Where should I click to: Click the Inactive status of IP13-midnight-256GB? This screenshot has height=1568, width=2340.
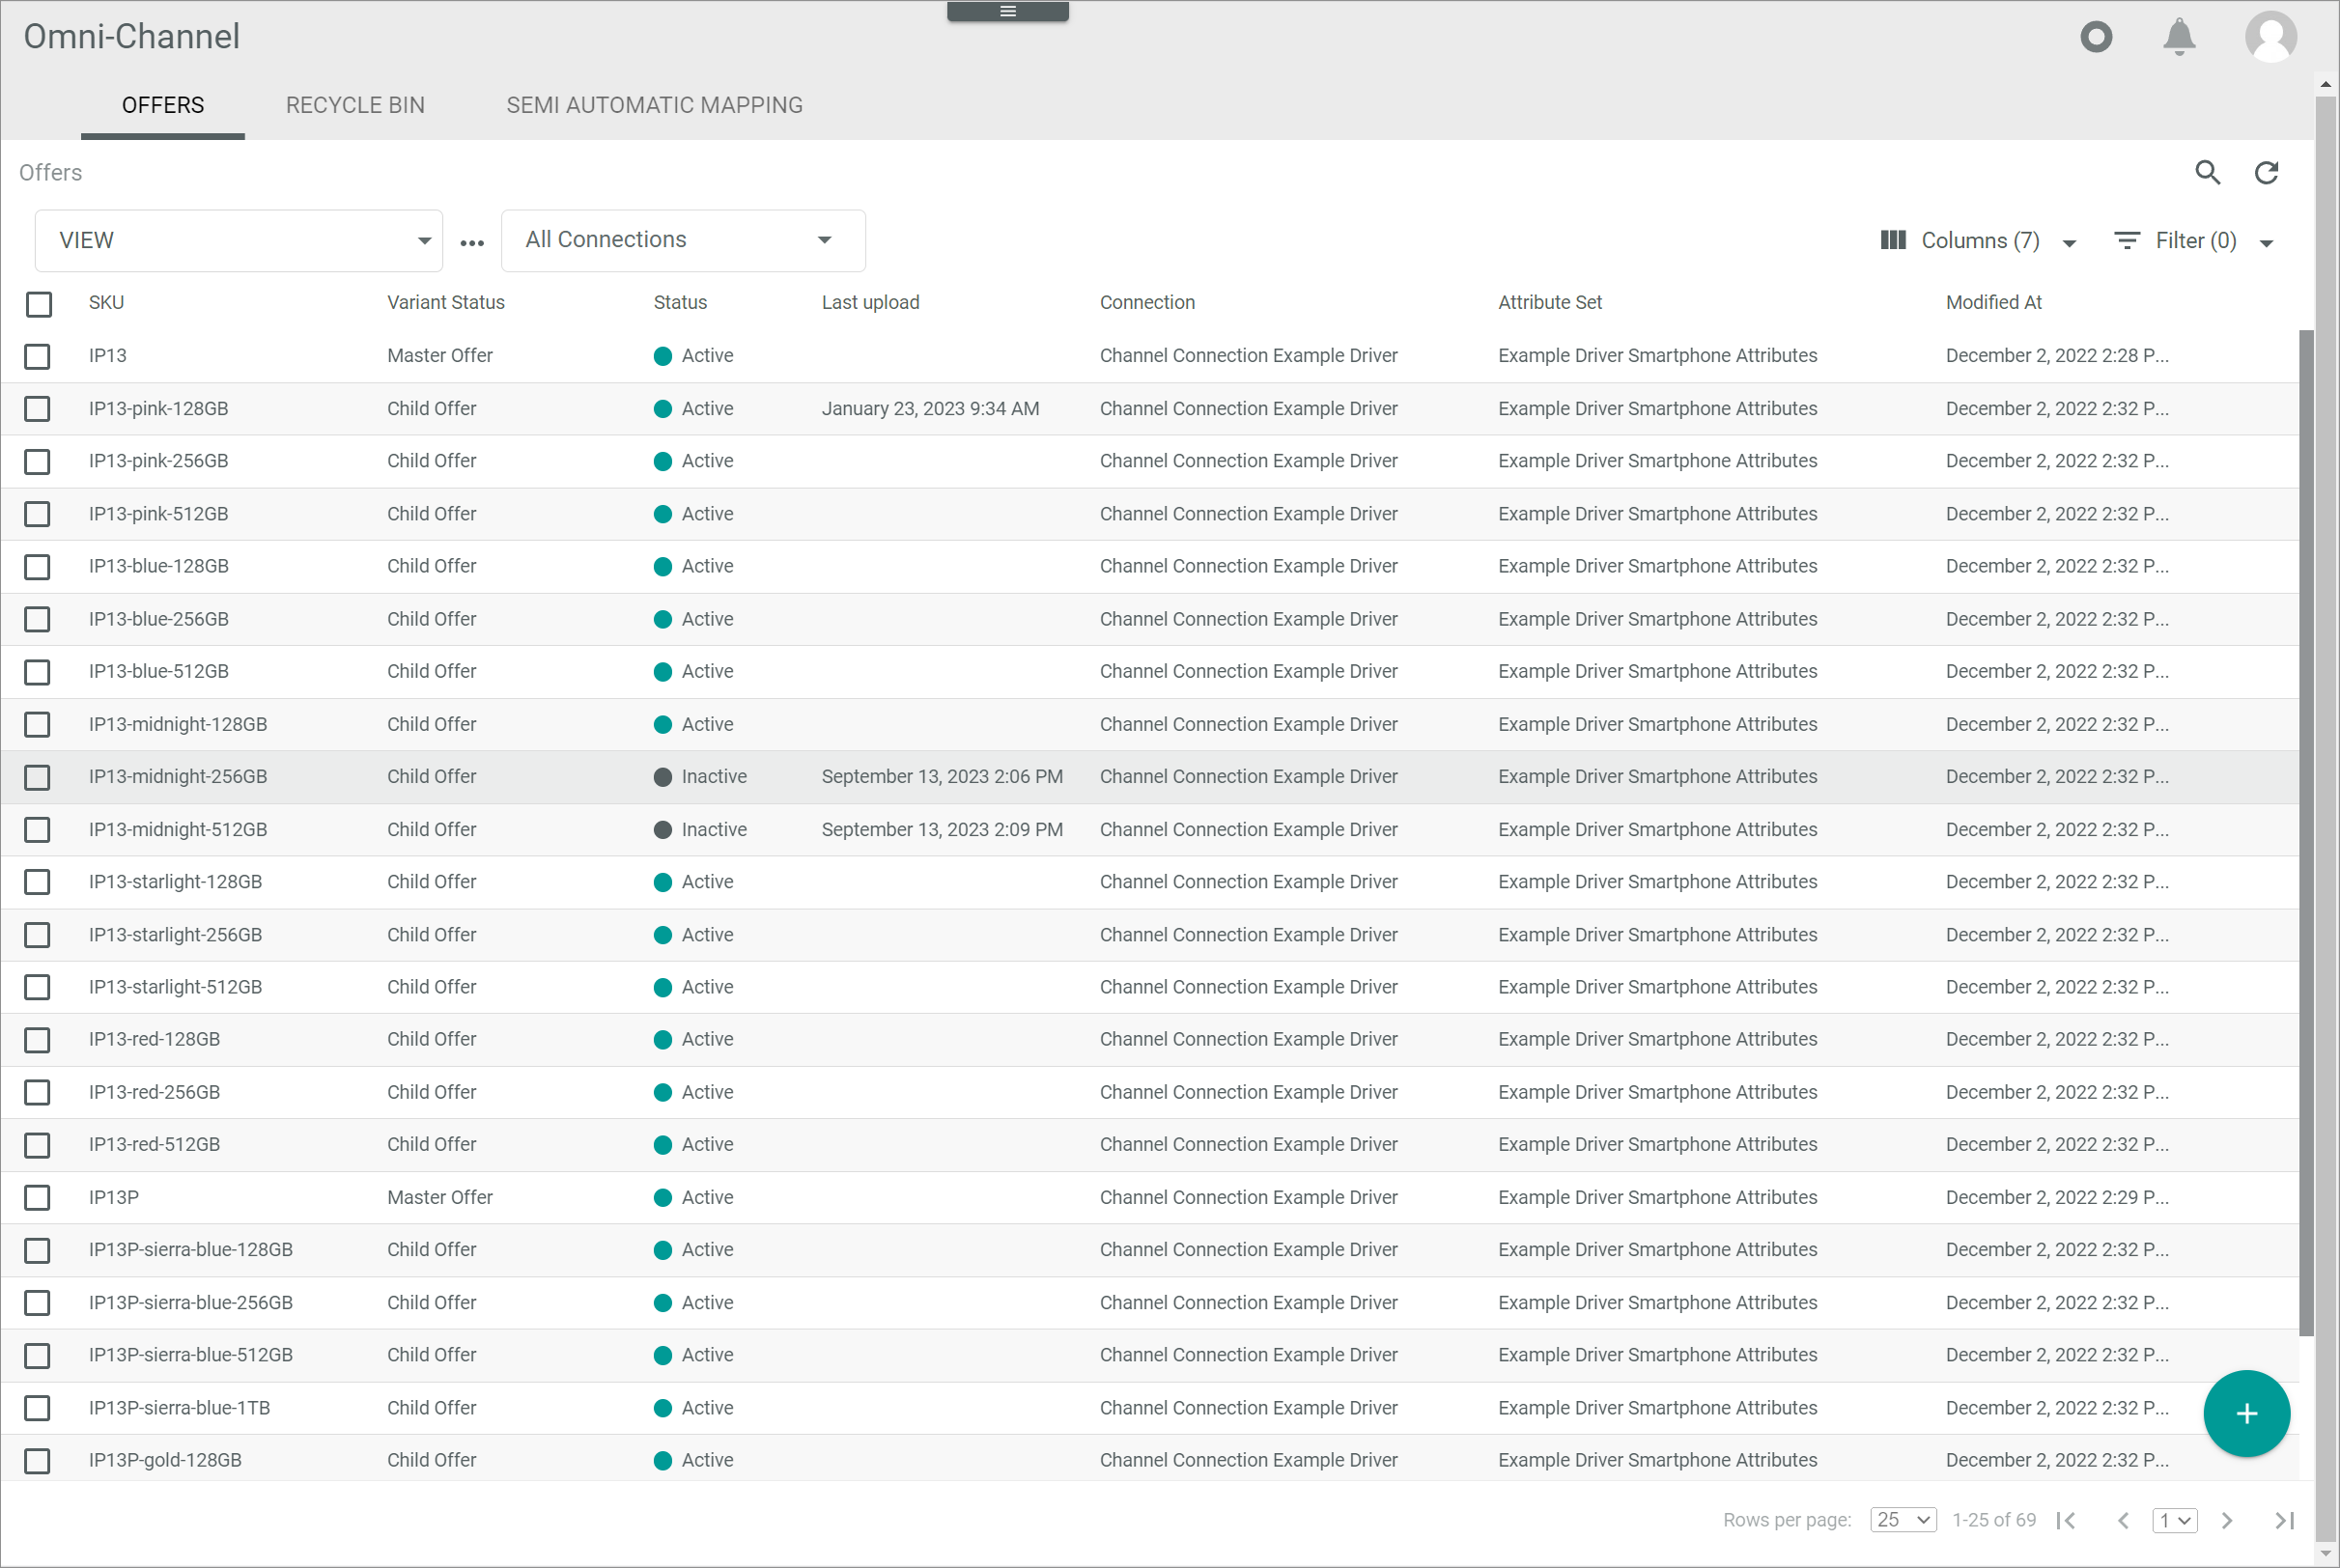(x=714, y=777)
